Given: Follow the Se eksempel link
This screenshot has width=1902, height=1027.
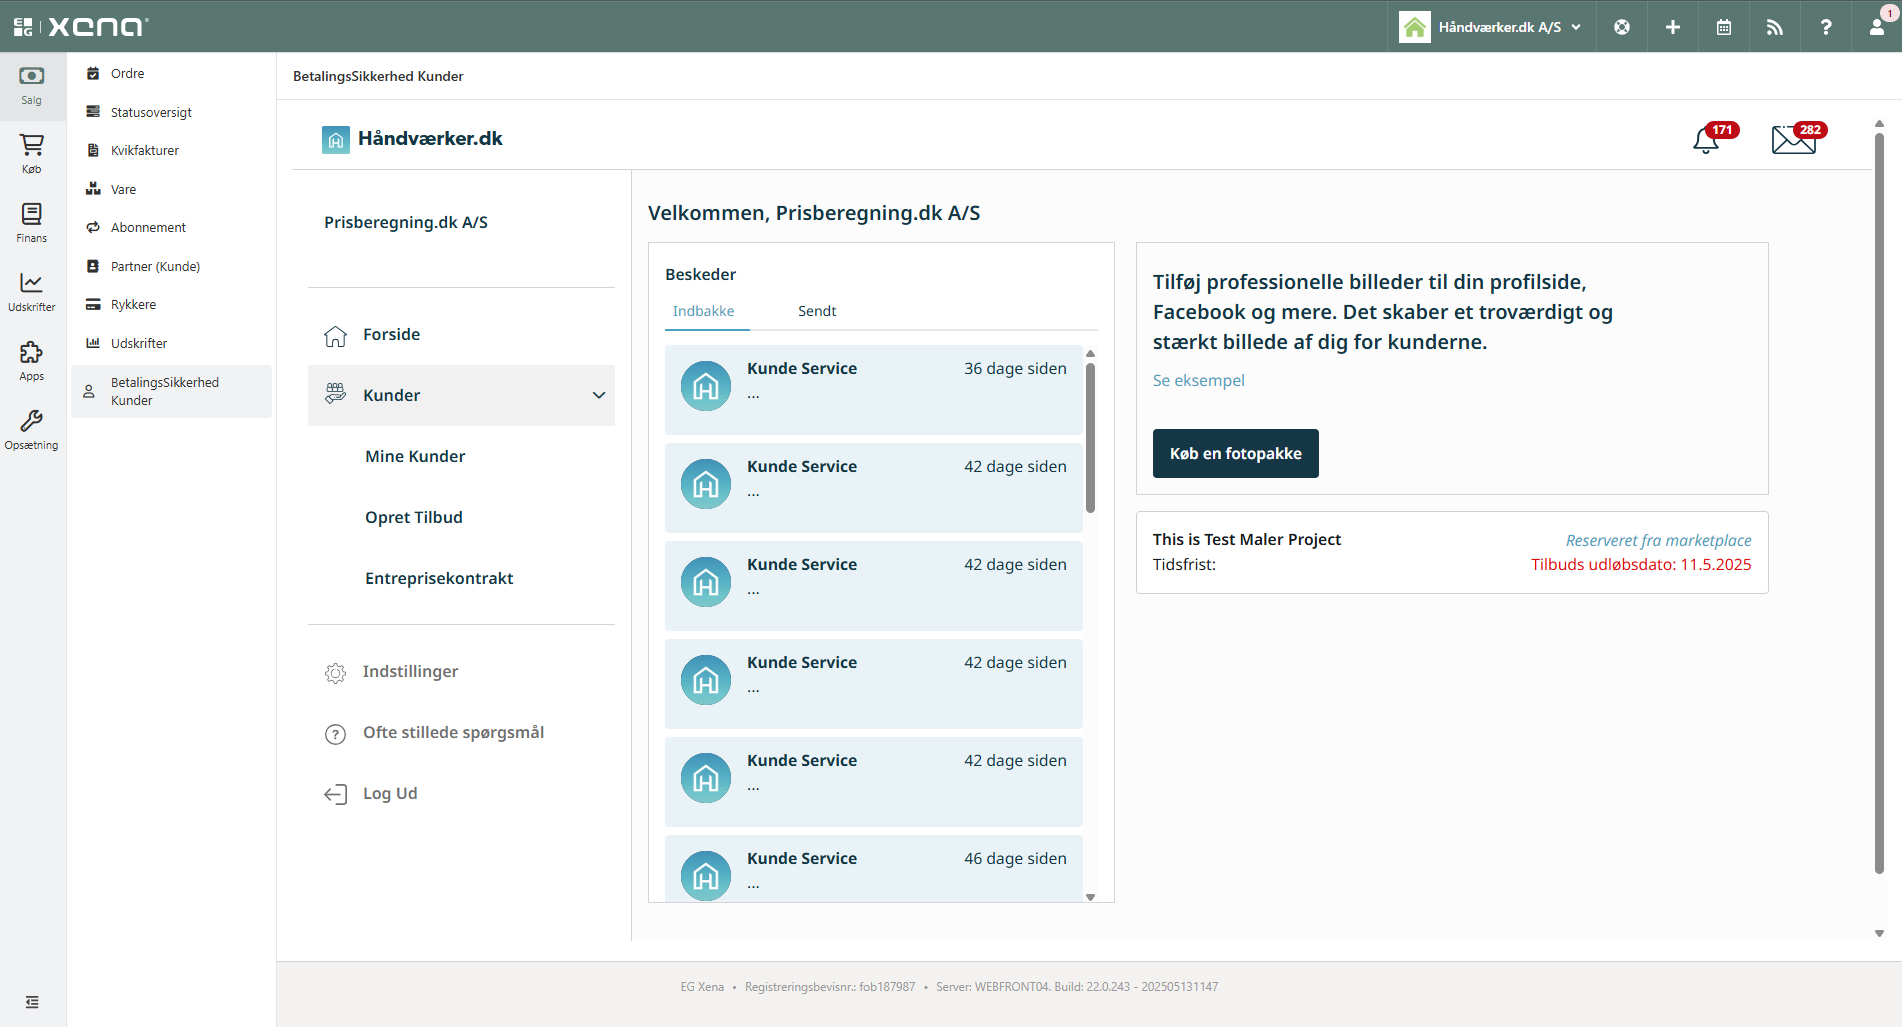Looking at the screenshot, I should pos(1198,380).
